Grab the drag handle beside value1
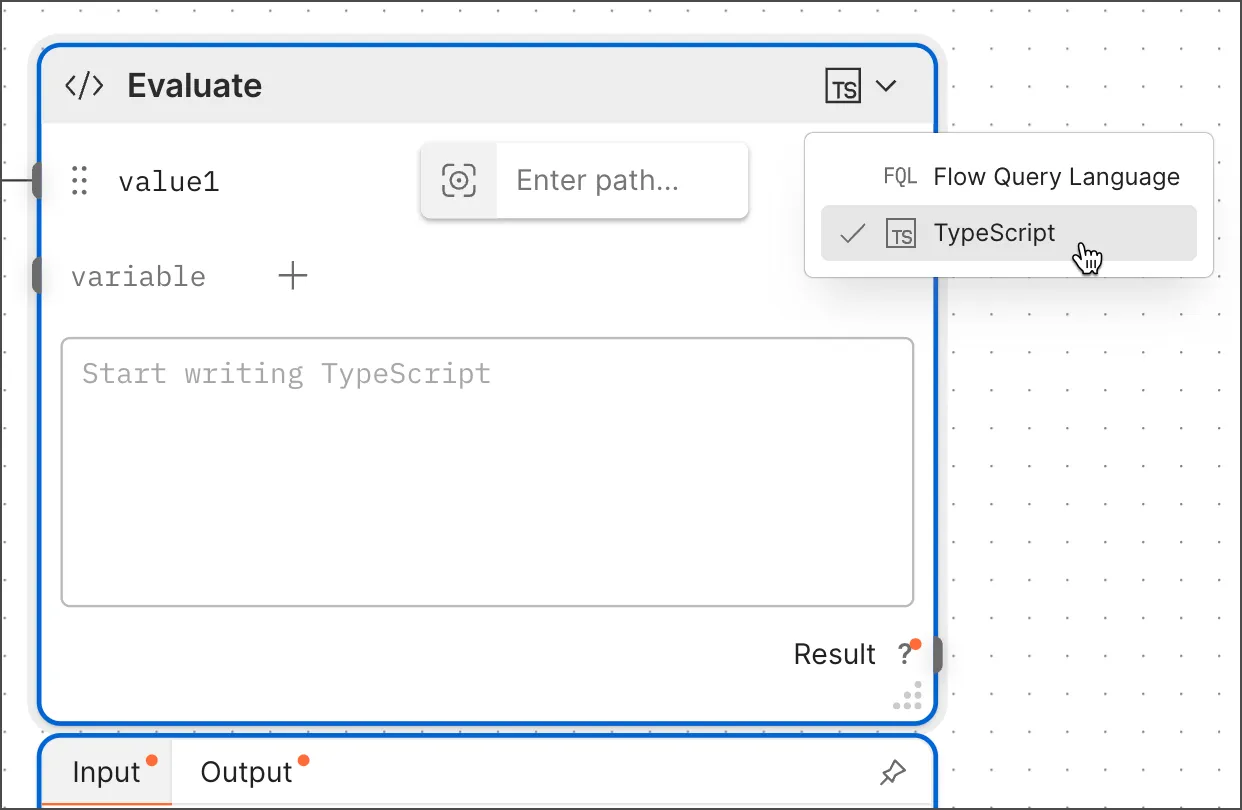This screenshot has height=810, width=1242. point(80,181)
